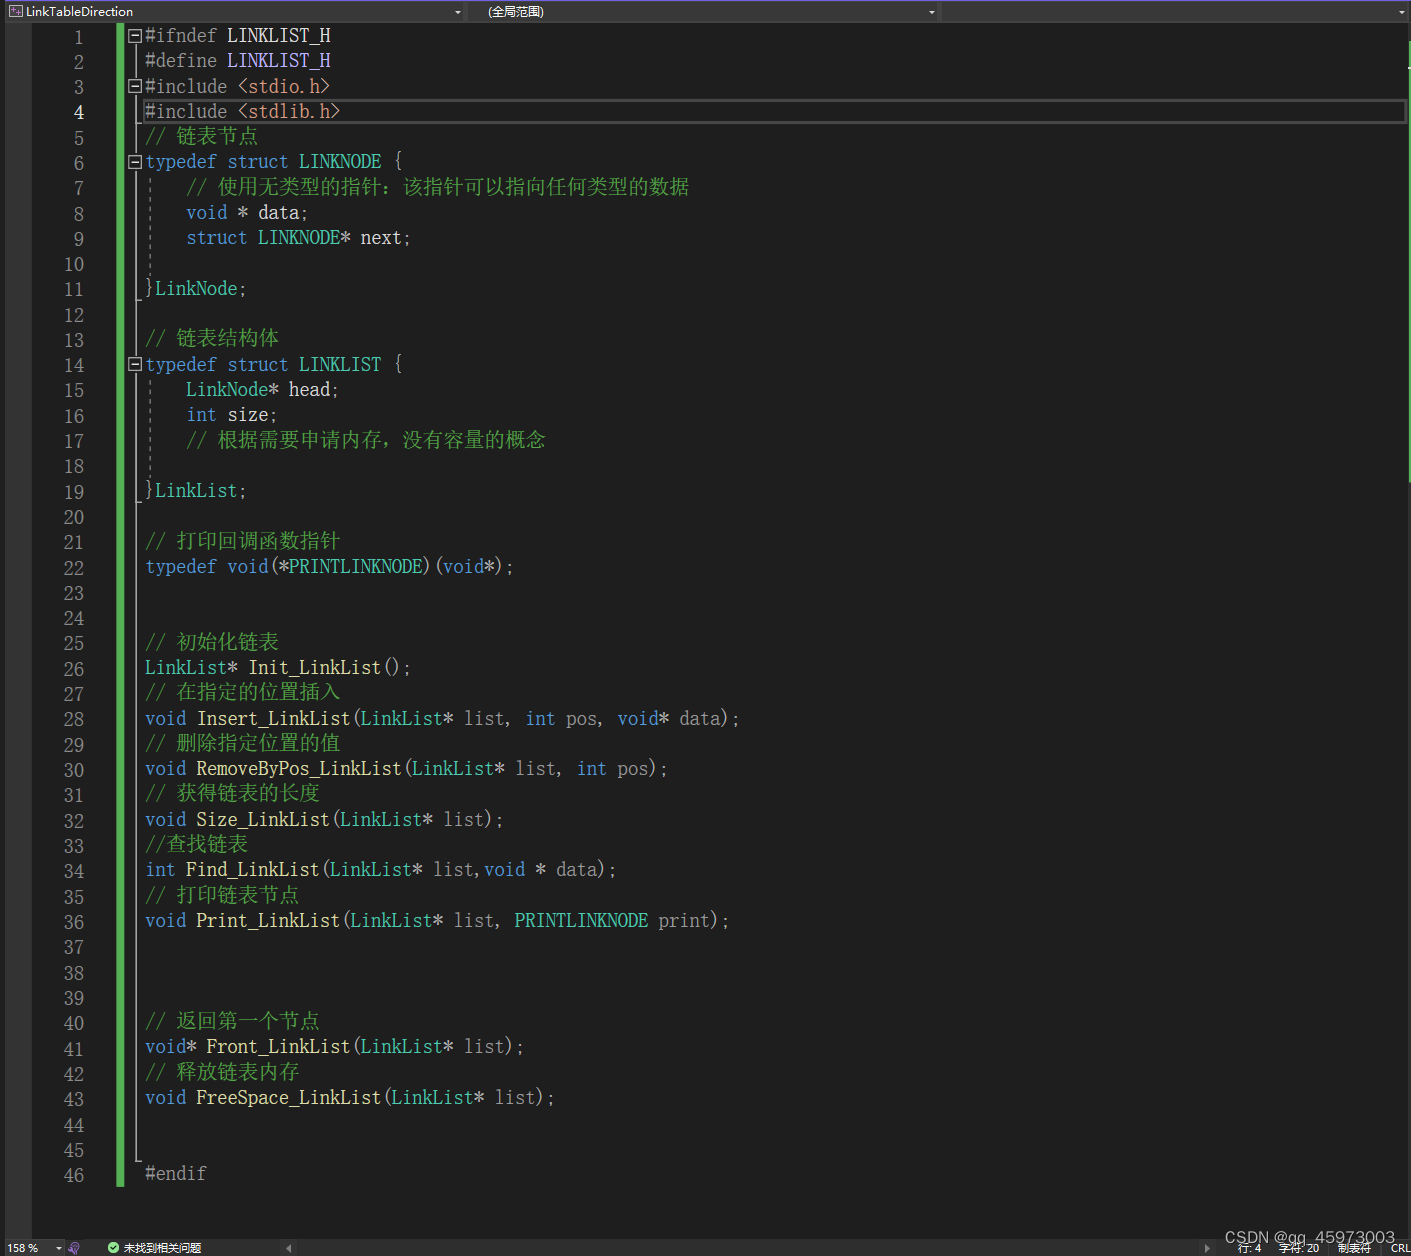This screenshot has width=1411, height=1256.
Task: Click the code cleanup brush icon in status bar
Action: (x=74, y=1247)
